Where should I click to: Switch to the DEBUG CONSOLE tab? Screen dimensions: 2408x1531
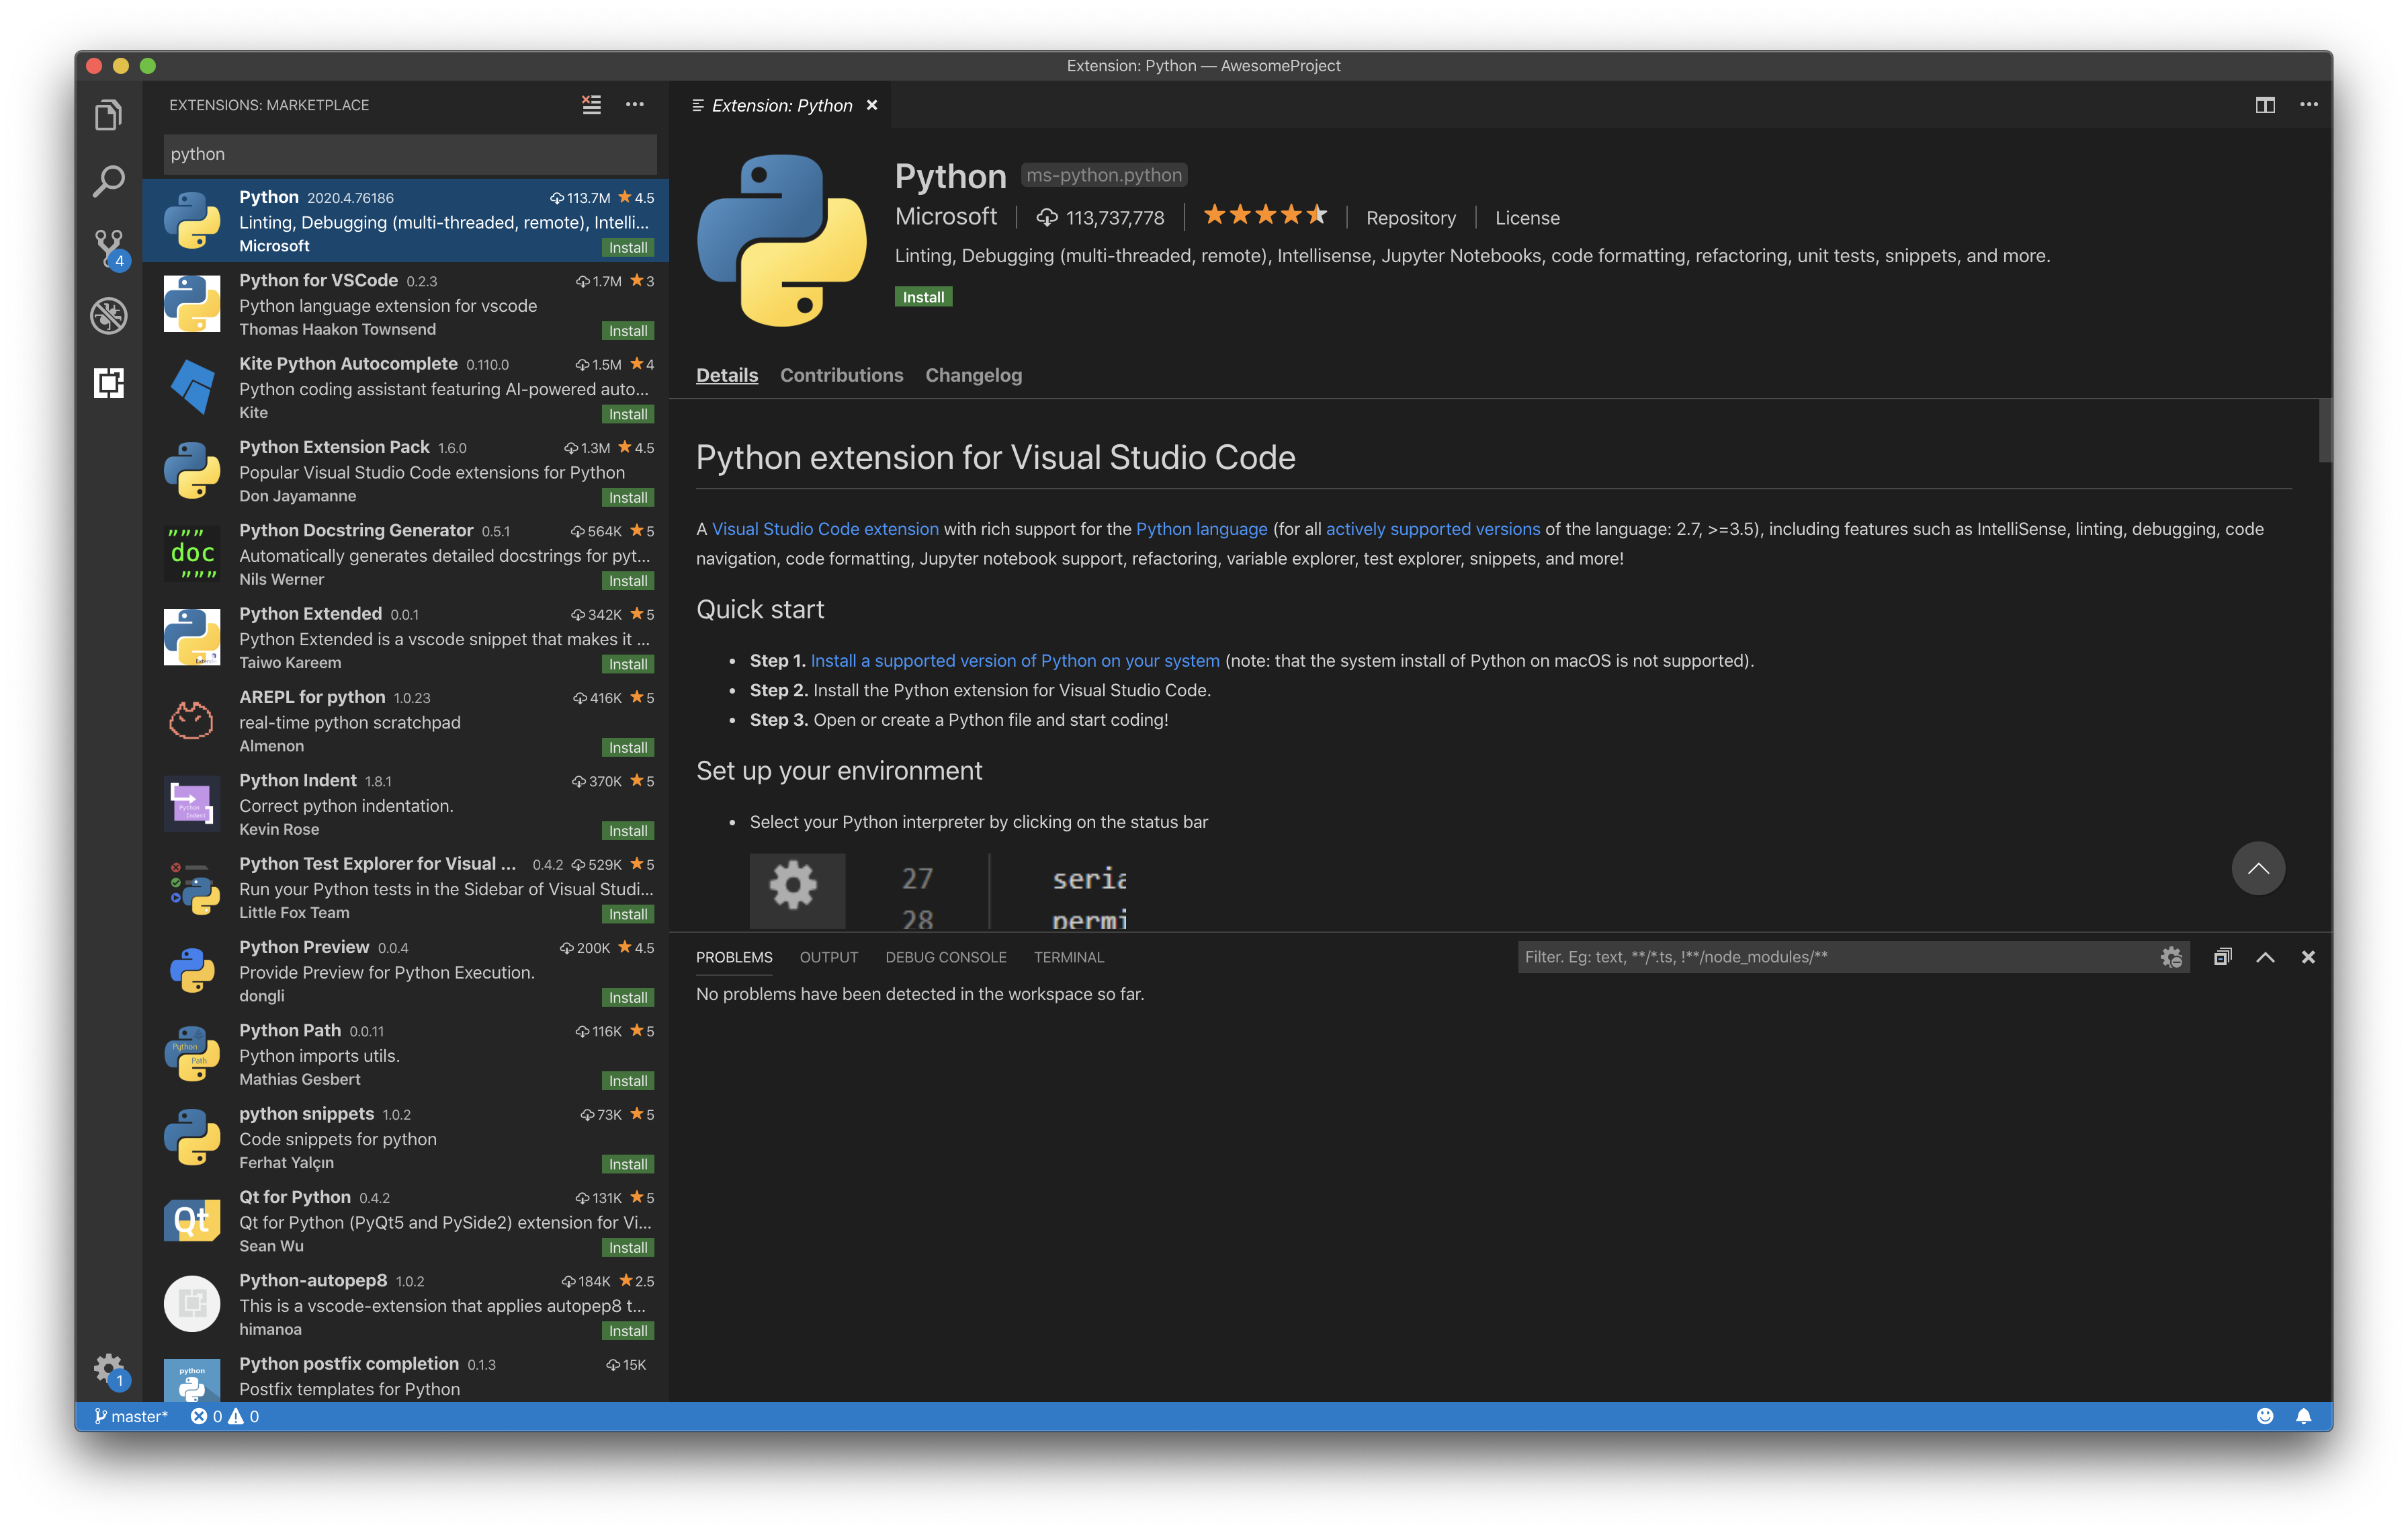pos(946,957)
